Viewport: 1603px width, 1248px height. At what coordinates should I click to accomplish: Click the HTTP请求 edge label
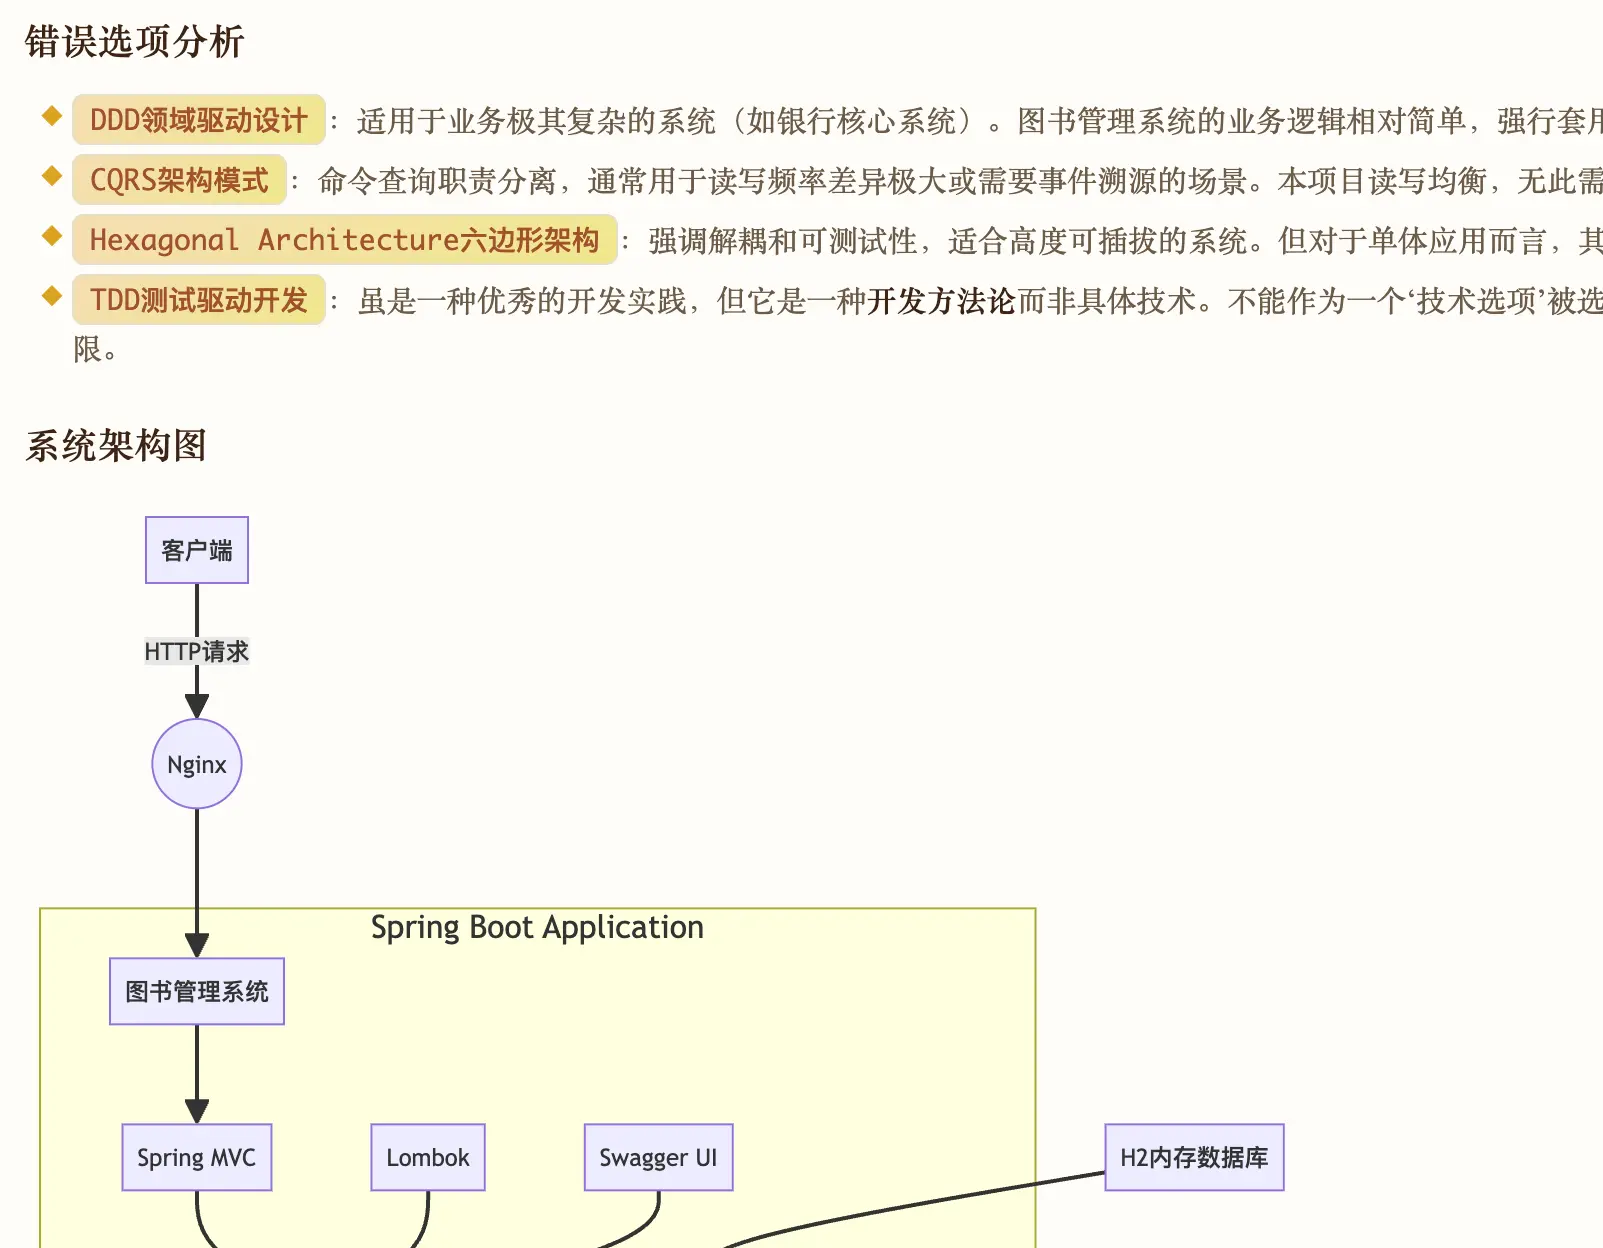tap(197, 651)
